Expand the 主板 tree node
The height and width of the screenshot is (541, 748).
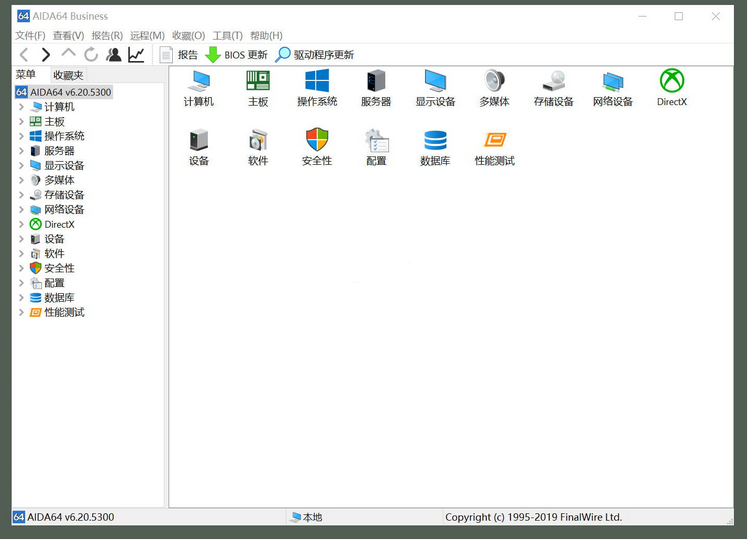(21, 122)
